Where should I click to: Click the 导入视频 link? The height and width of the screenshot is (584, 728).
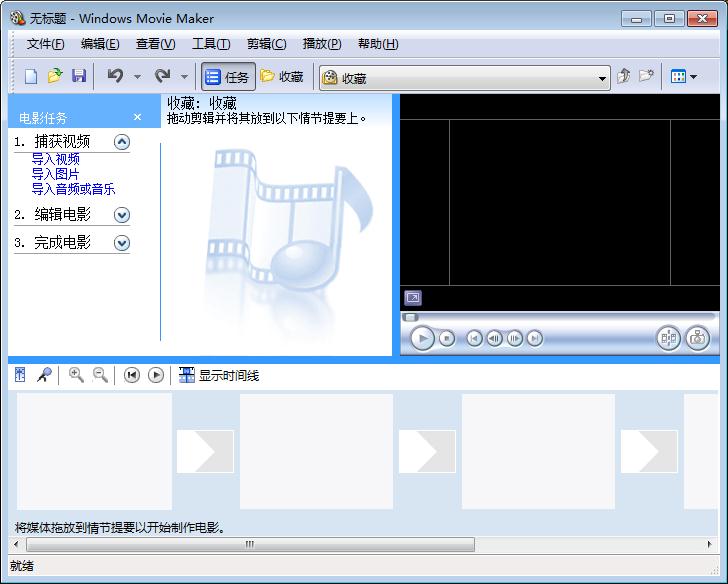point(55,159)
